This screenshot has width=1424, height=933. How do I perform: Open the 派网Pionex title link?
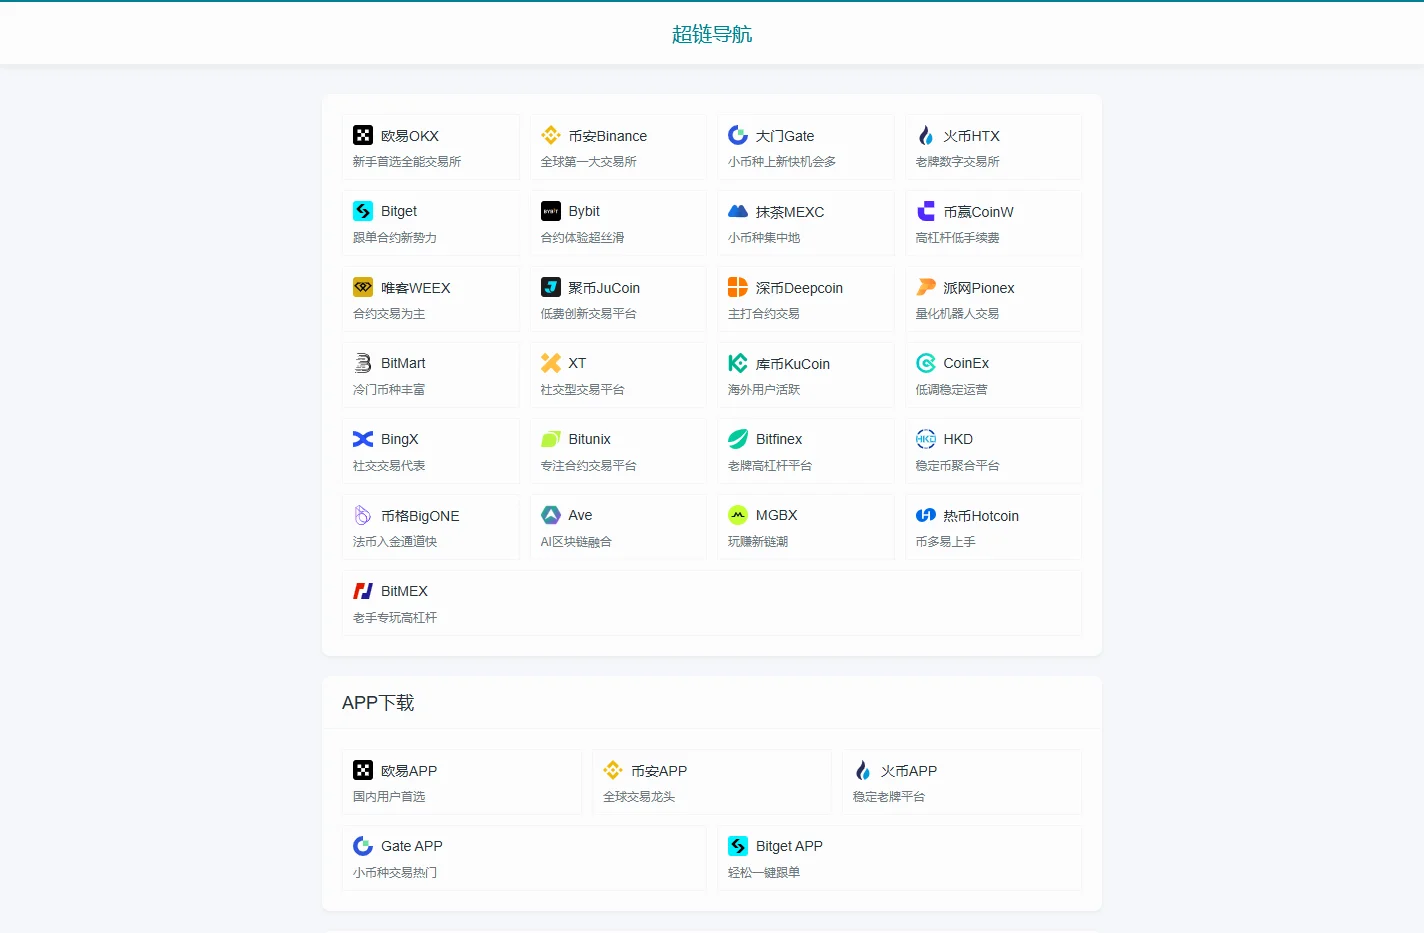[979, 288]
